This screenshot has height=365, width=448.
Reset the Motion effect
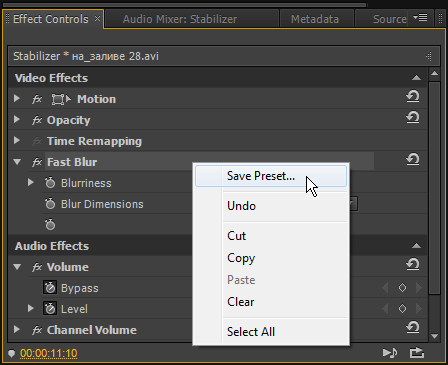pos(413,97)
